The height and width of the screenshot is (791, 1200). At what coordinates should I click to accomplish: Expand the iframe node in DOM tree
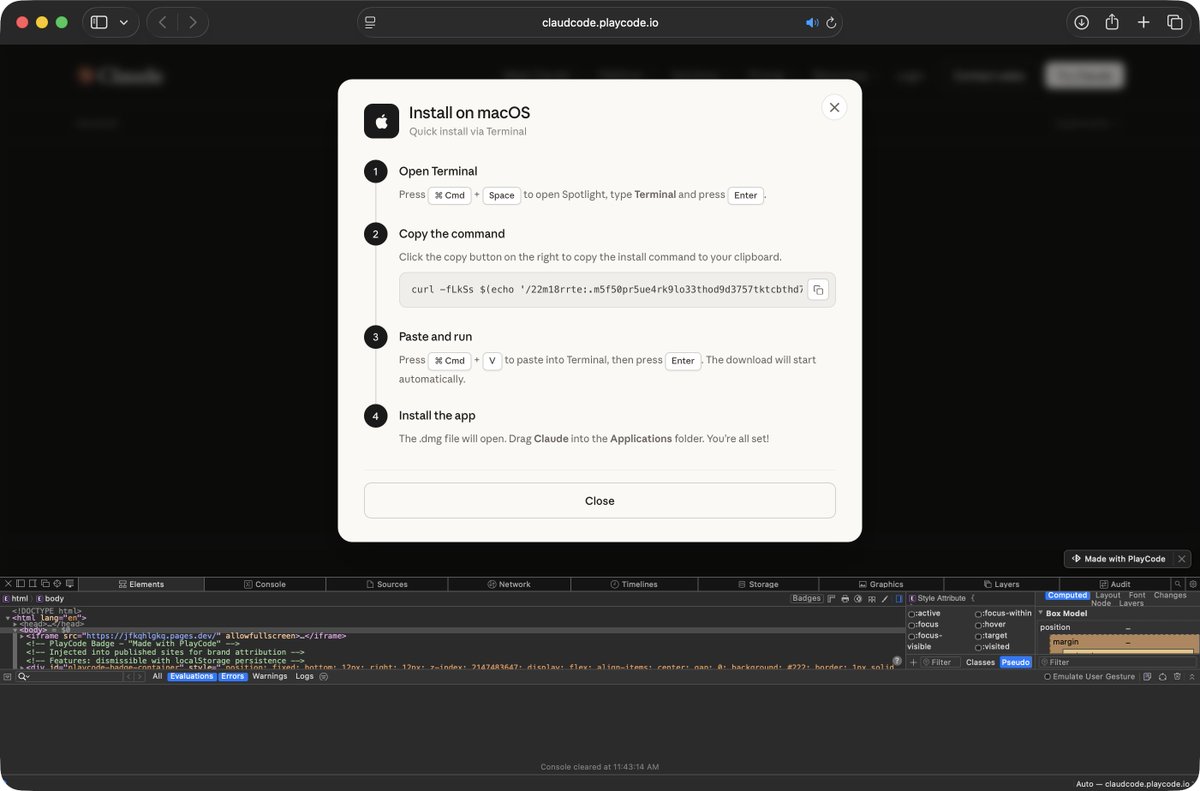[22, 636]
